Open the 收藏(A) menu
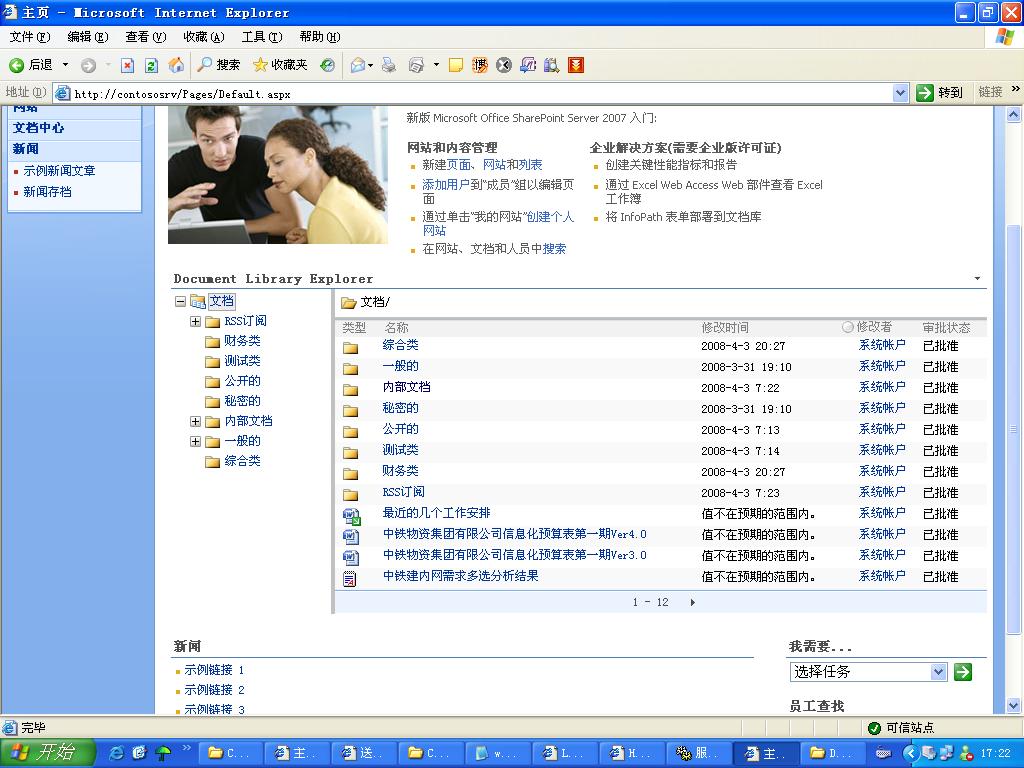The height and width of the screenshot is (768, 1024). click(203, 37)
